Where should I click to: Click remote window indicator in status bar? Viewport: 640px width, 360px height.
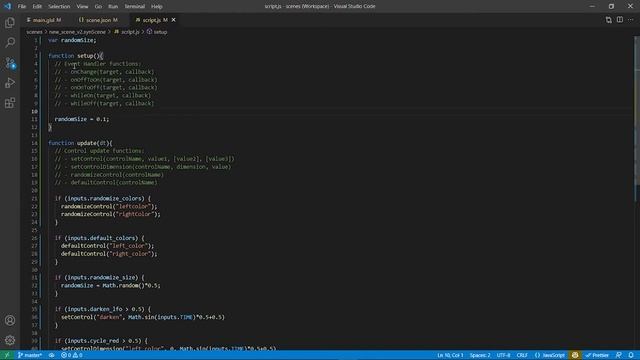(x=7, y=355)
